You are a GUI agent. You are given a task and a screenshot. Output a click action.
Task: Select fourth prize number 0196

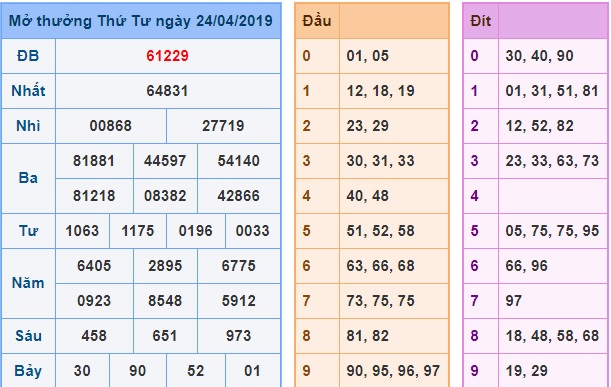196,231
